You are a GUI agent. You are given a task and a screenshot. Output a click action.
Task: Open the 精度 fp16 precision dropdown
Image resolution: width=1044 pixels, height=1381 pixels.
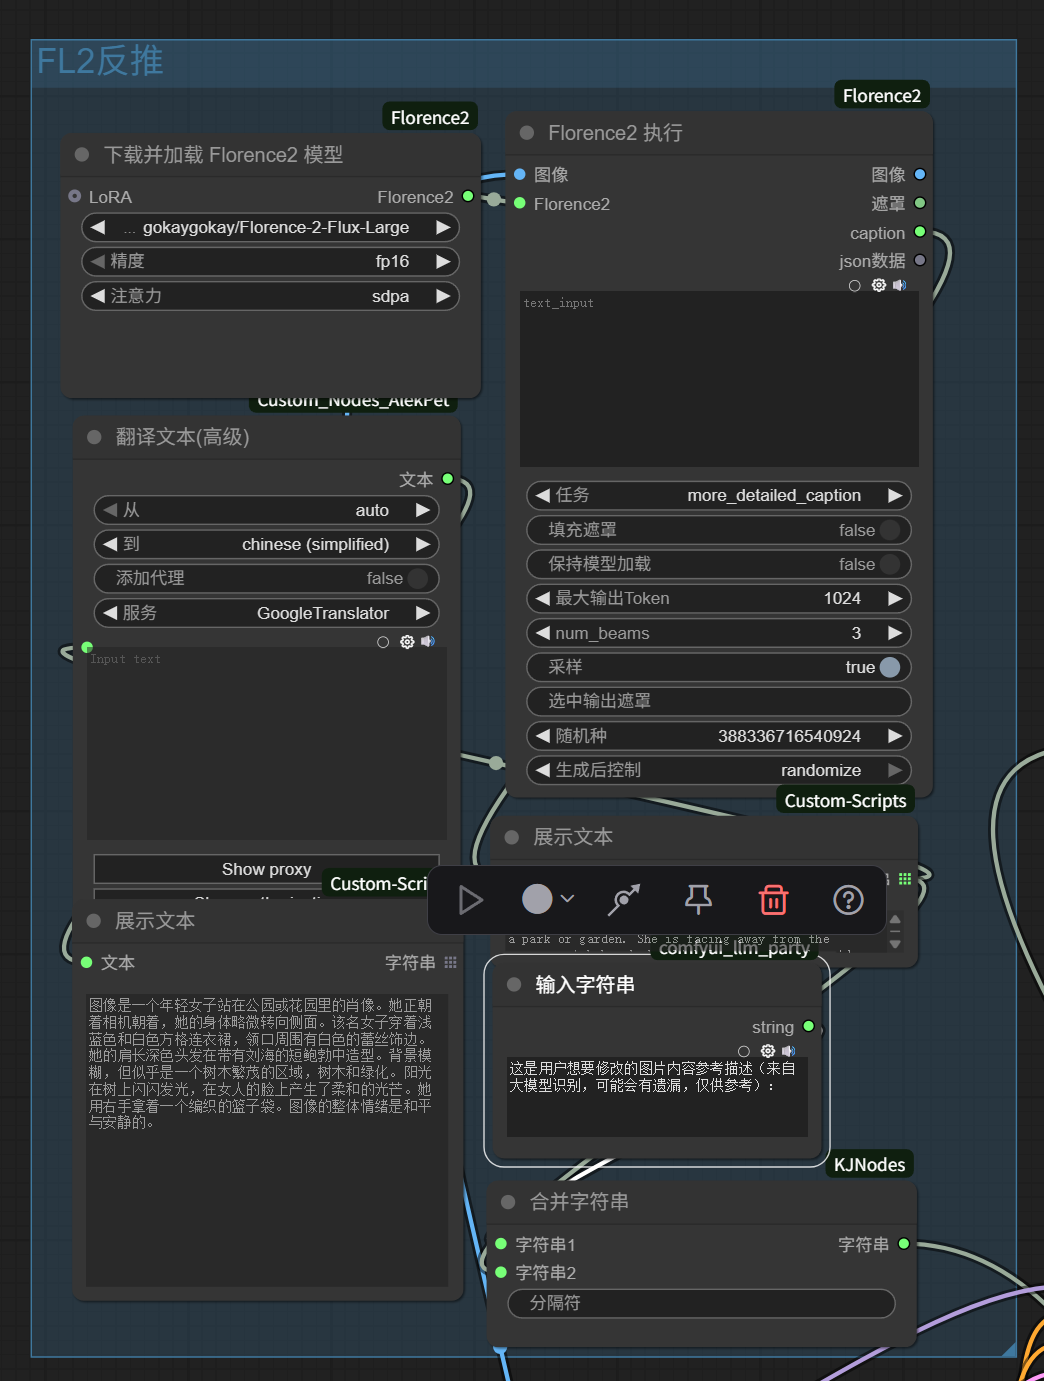click(x=270, y=261)
